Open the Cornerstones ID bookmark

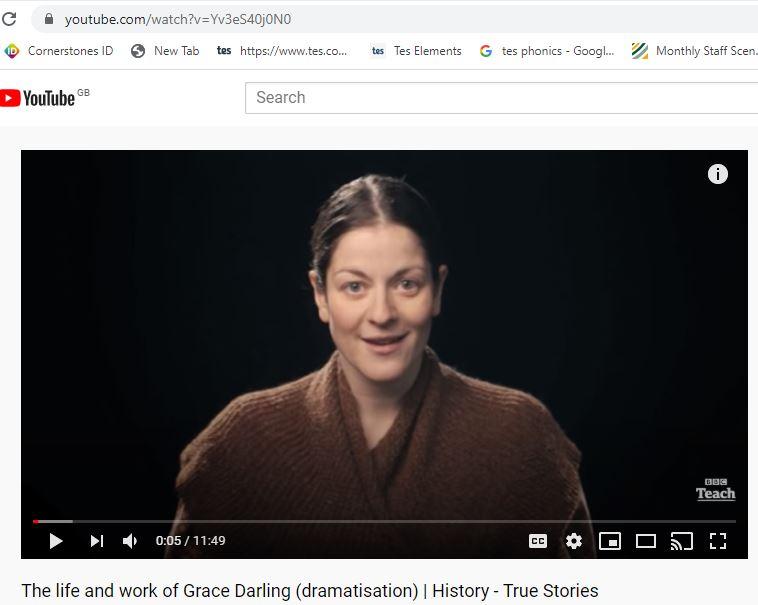[59, 51]
